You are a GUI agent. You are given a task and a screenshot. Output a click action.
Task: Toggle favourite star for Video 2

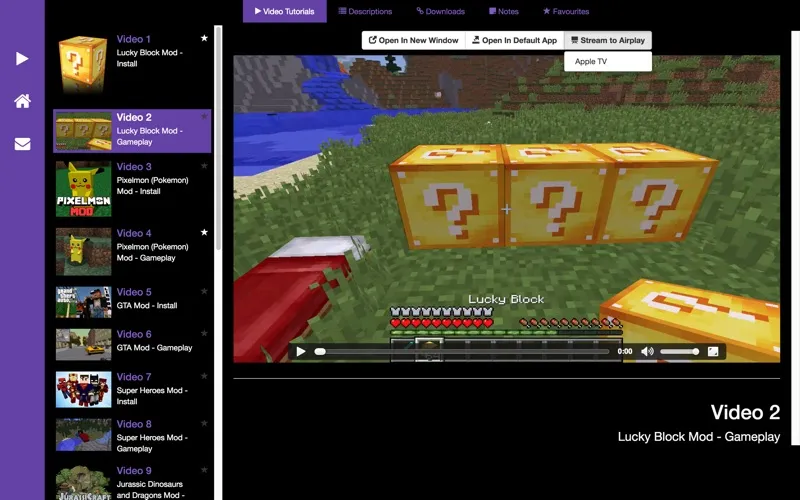(204, 116)
